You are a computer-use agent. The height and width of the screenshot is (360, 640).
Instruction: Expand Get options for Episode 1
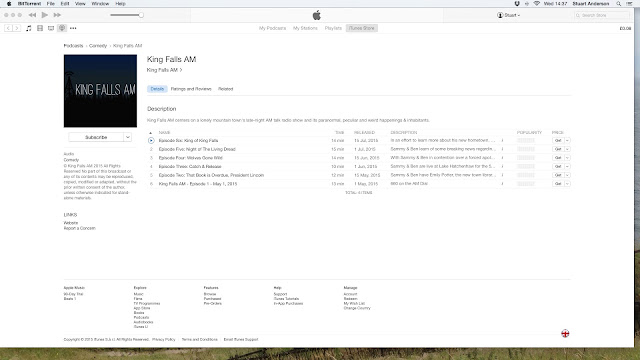[567, 184]
